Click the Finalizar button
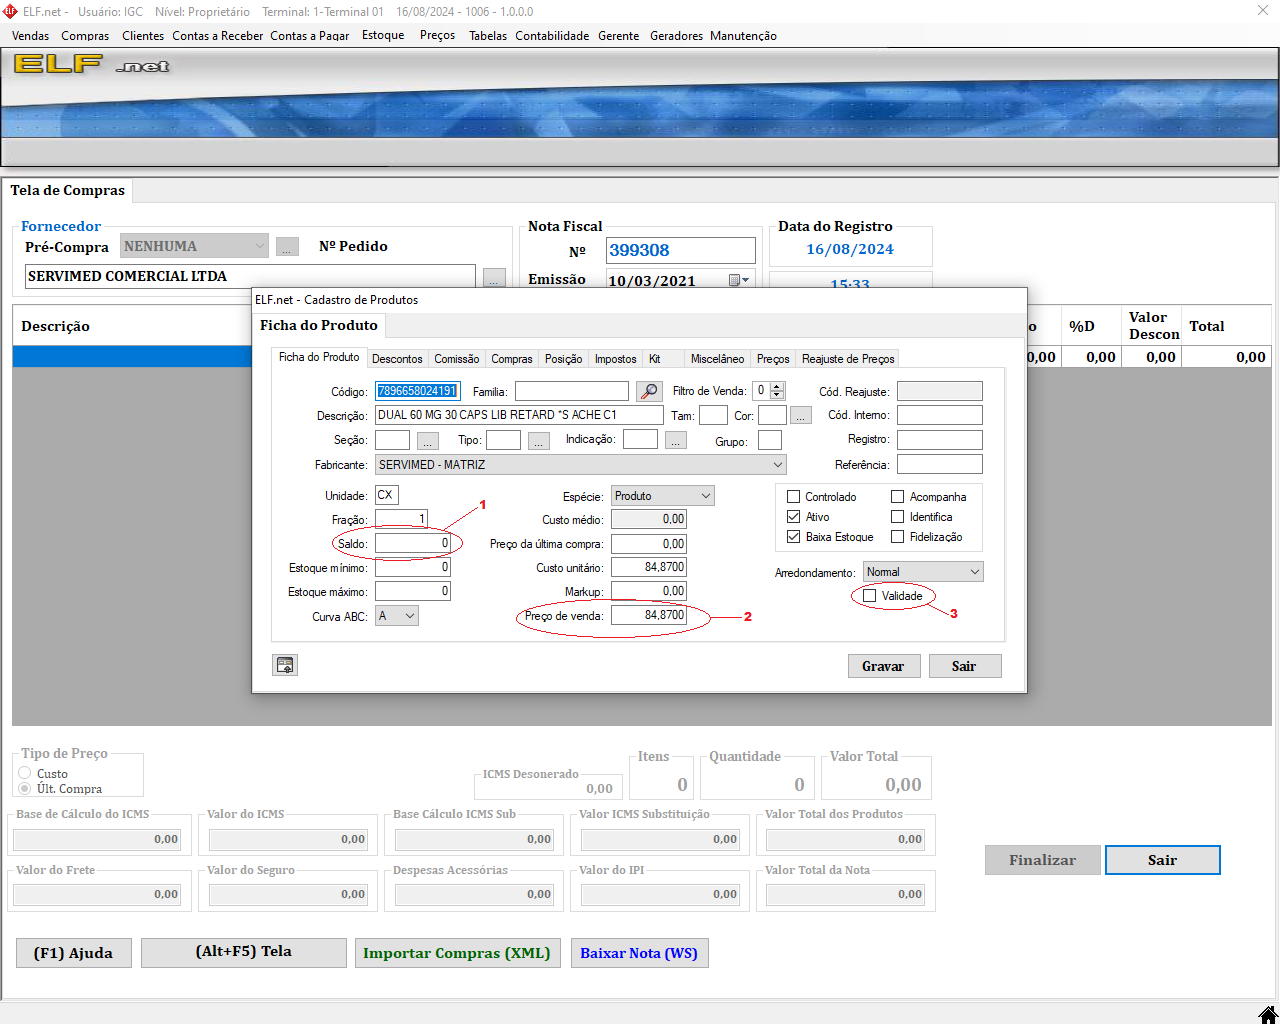The width and height of the screenshot is (1280, 1024). 1042,860
